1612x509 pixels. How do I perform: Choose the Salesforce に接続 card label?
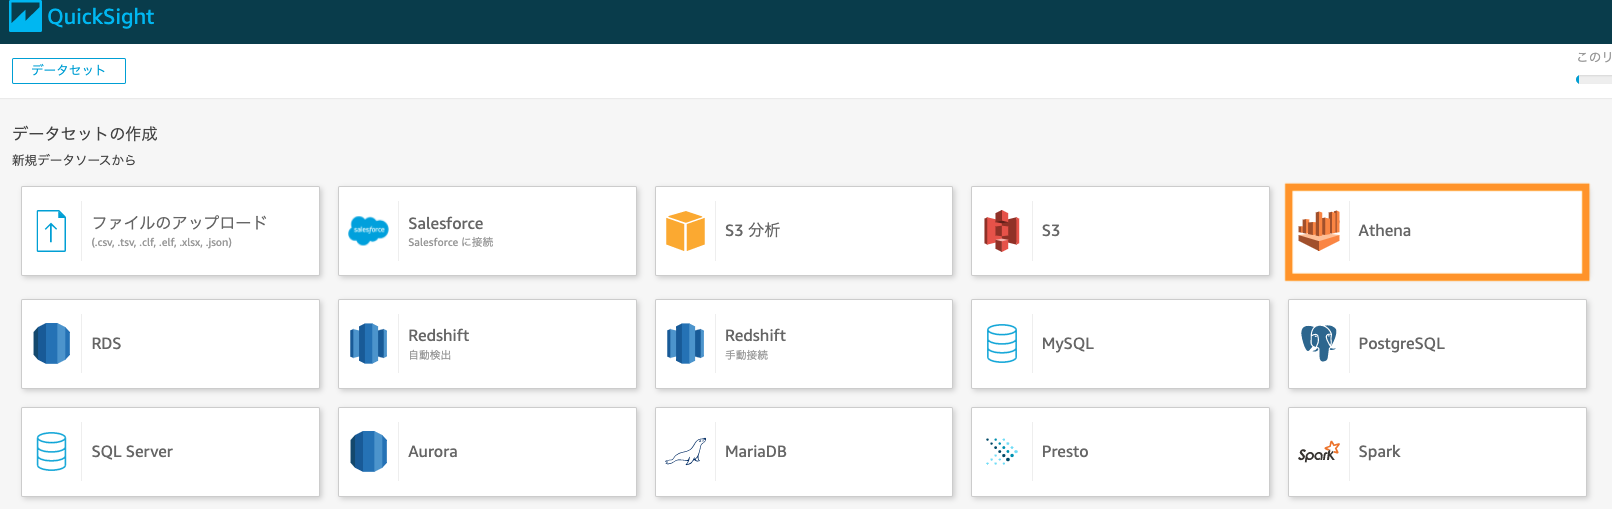450,242
